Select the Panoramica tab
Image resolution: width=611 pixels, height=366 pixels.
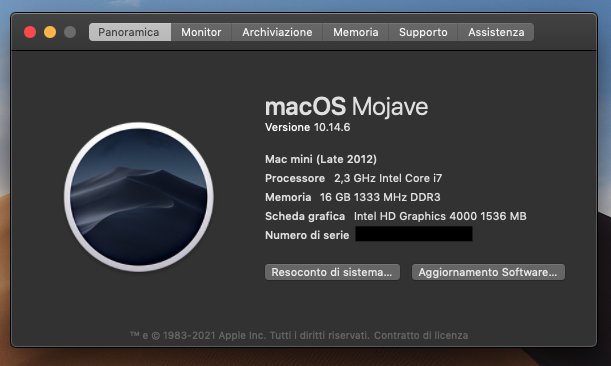click(x=130, y=32)
